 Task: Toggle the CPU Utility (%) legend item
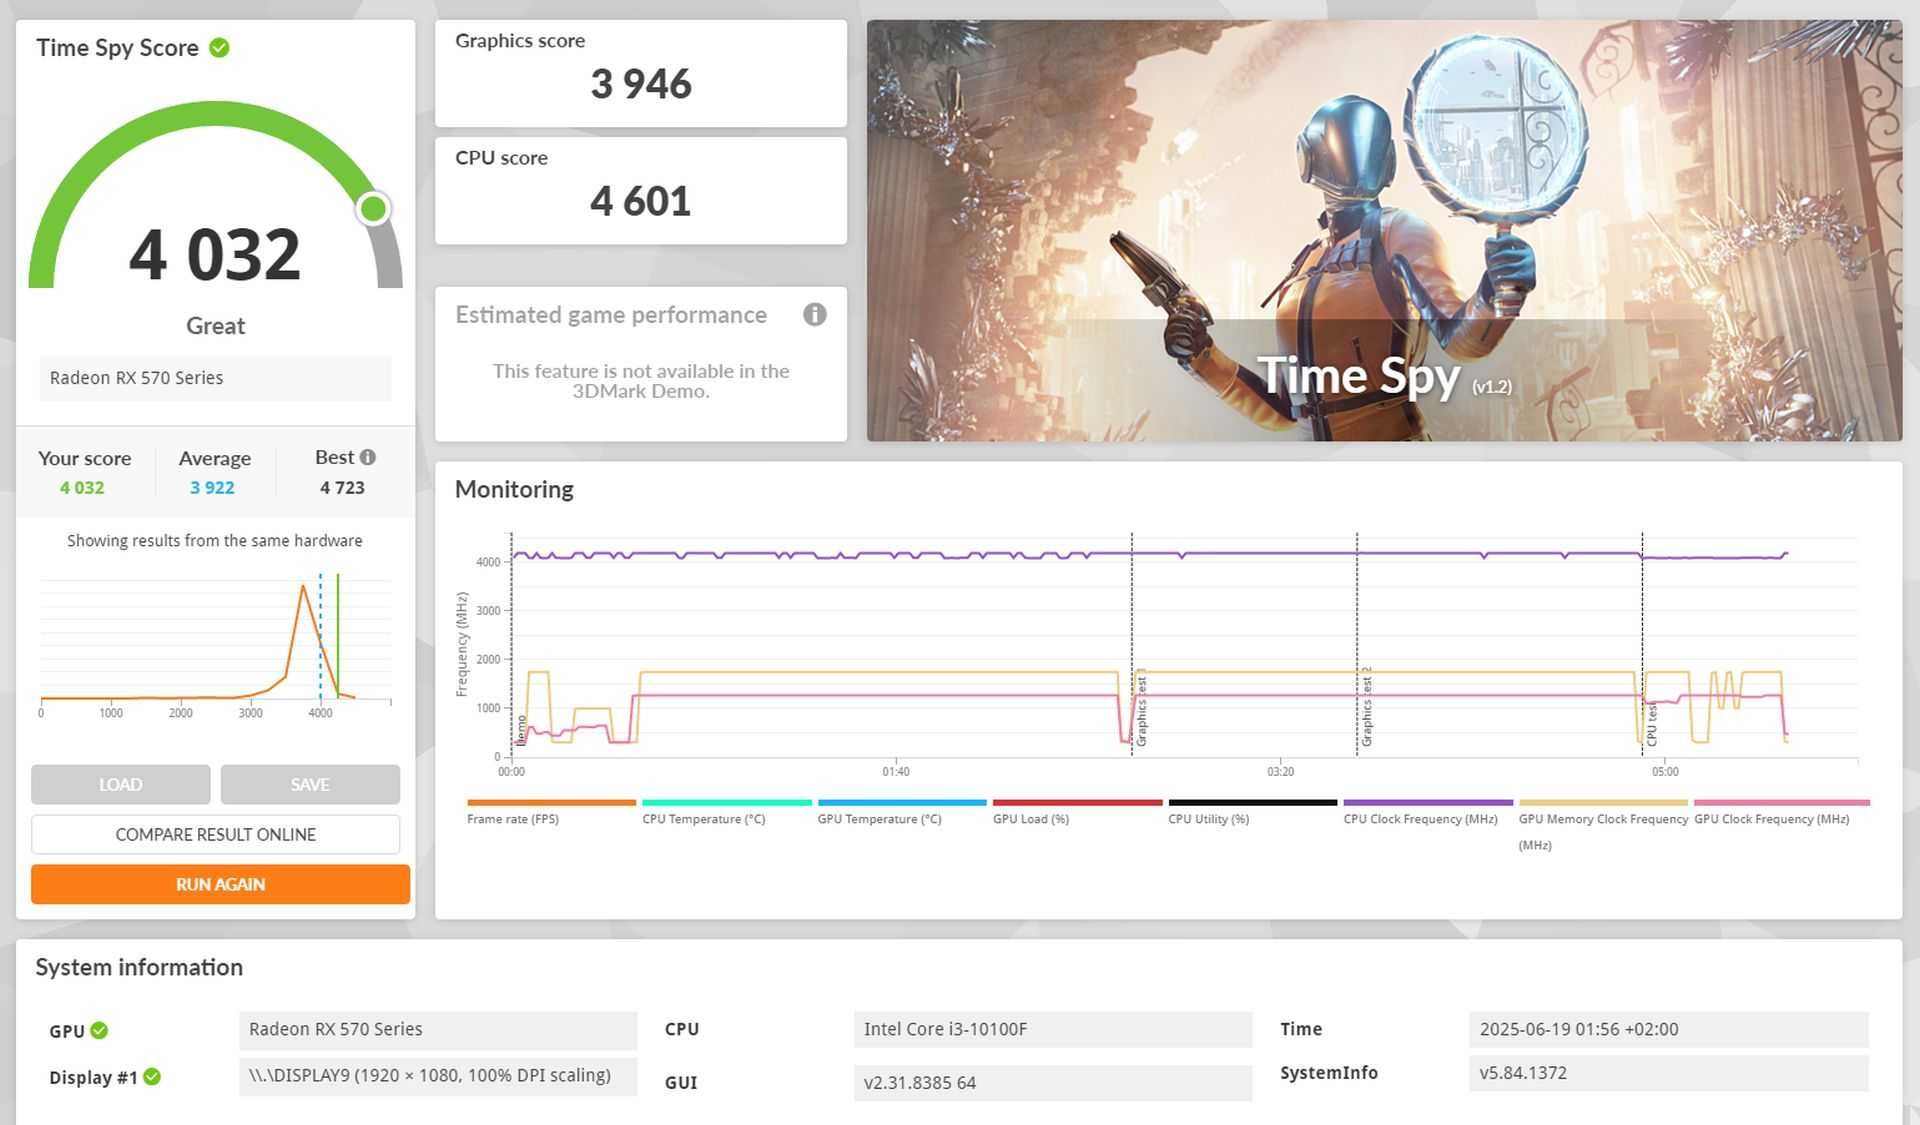[1252, 811]
